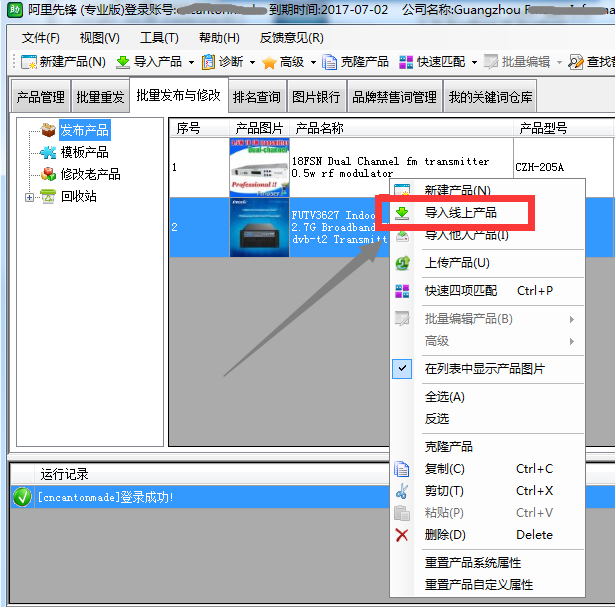Open the 导入产品 dropdown arrow
Image resolution: width=615 pixels, height=607 pixels.
(x=191, y=62)
